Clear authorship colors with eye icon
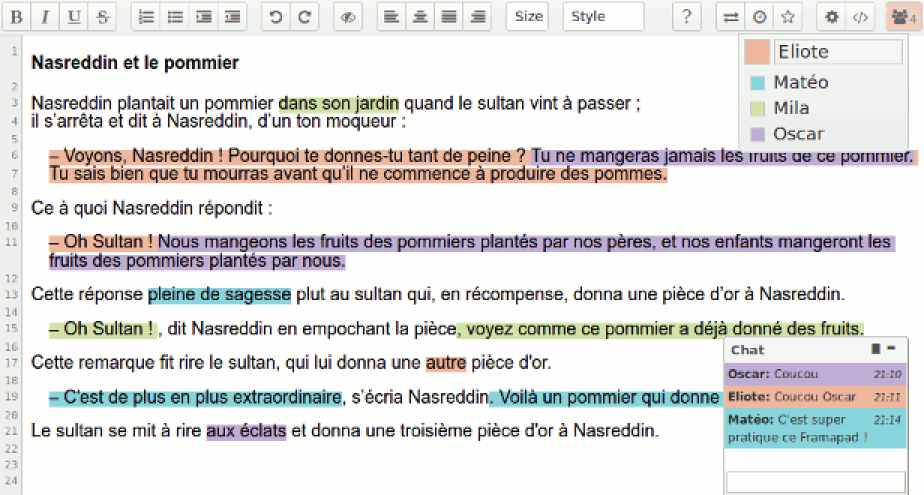 (x=348, y=17)
